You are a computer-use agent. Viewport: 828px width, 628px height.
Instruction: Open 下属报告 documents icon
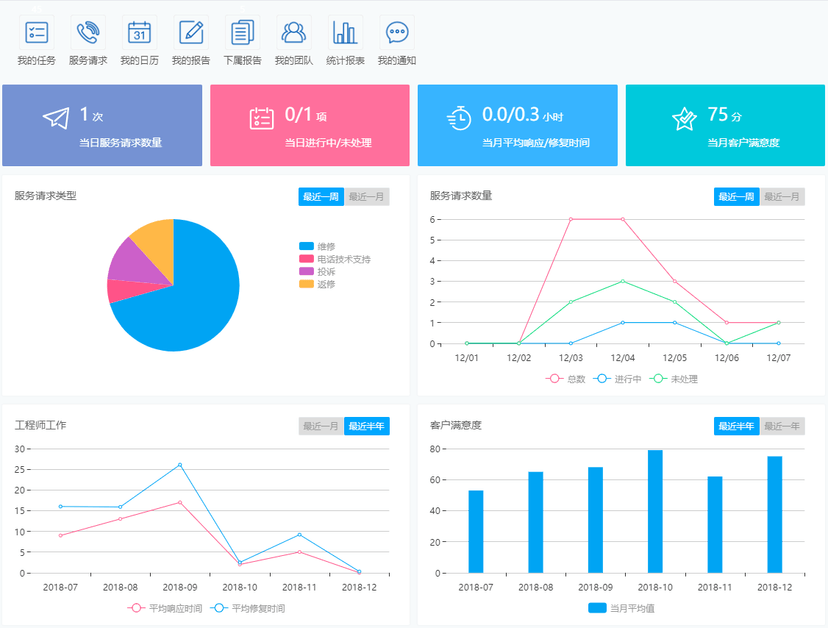(x=242, y=32)
